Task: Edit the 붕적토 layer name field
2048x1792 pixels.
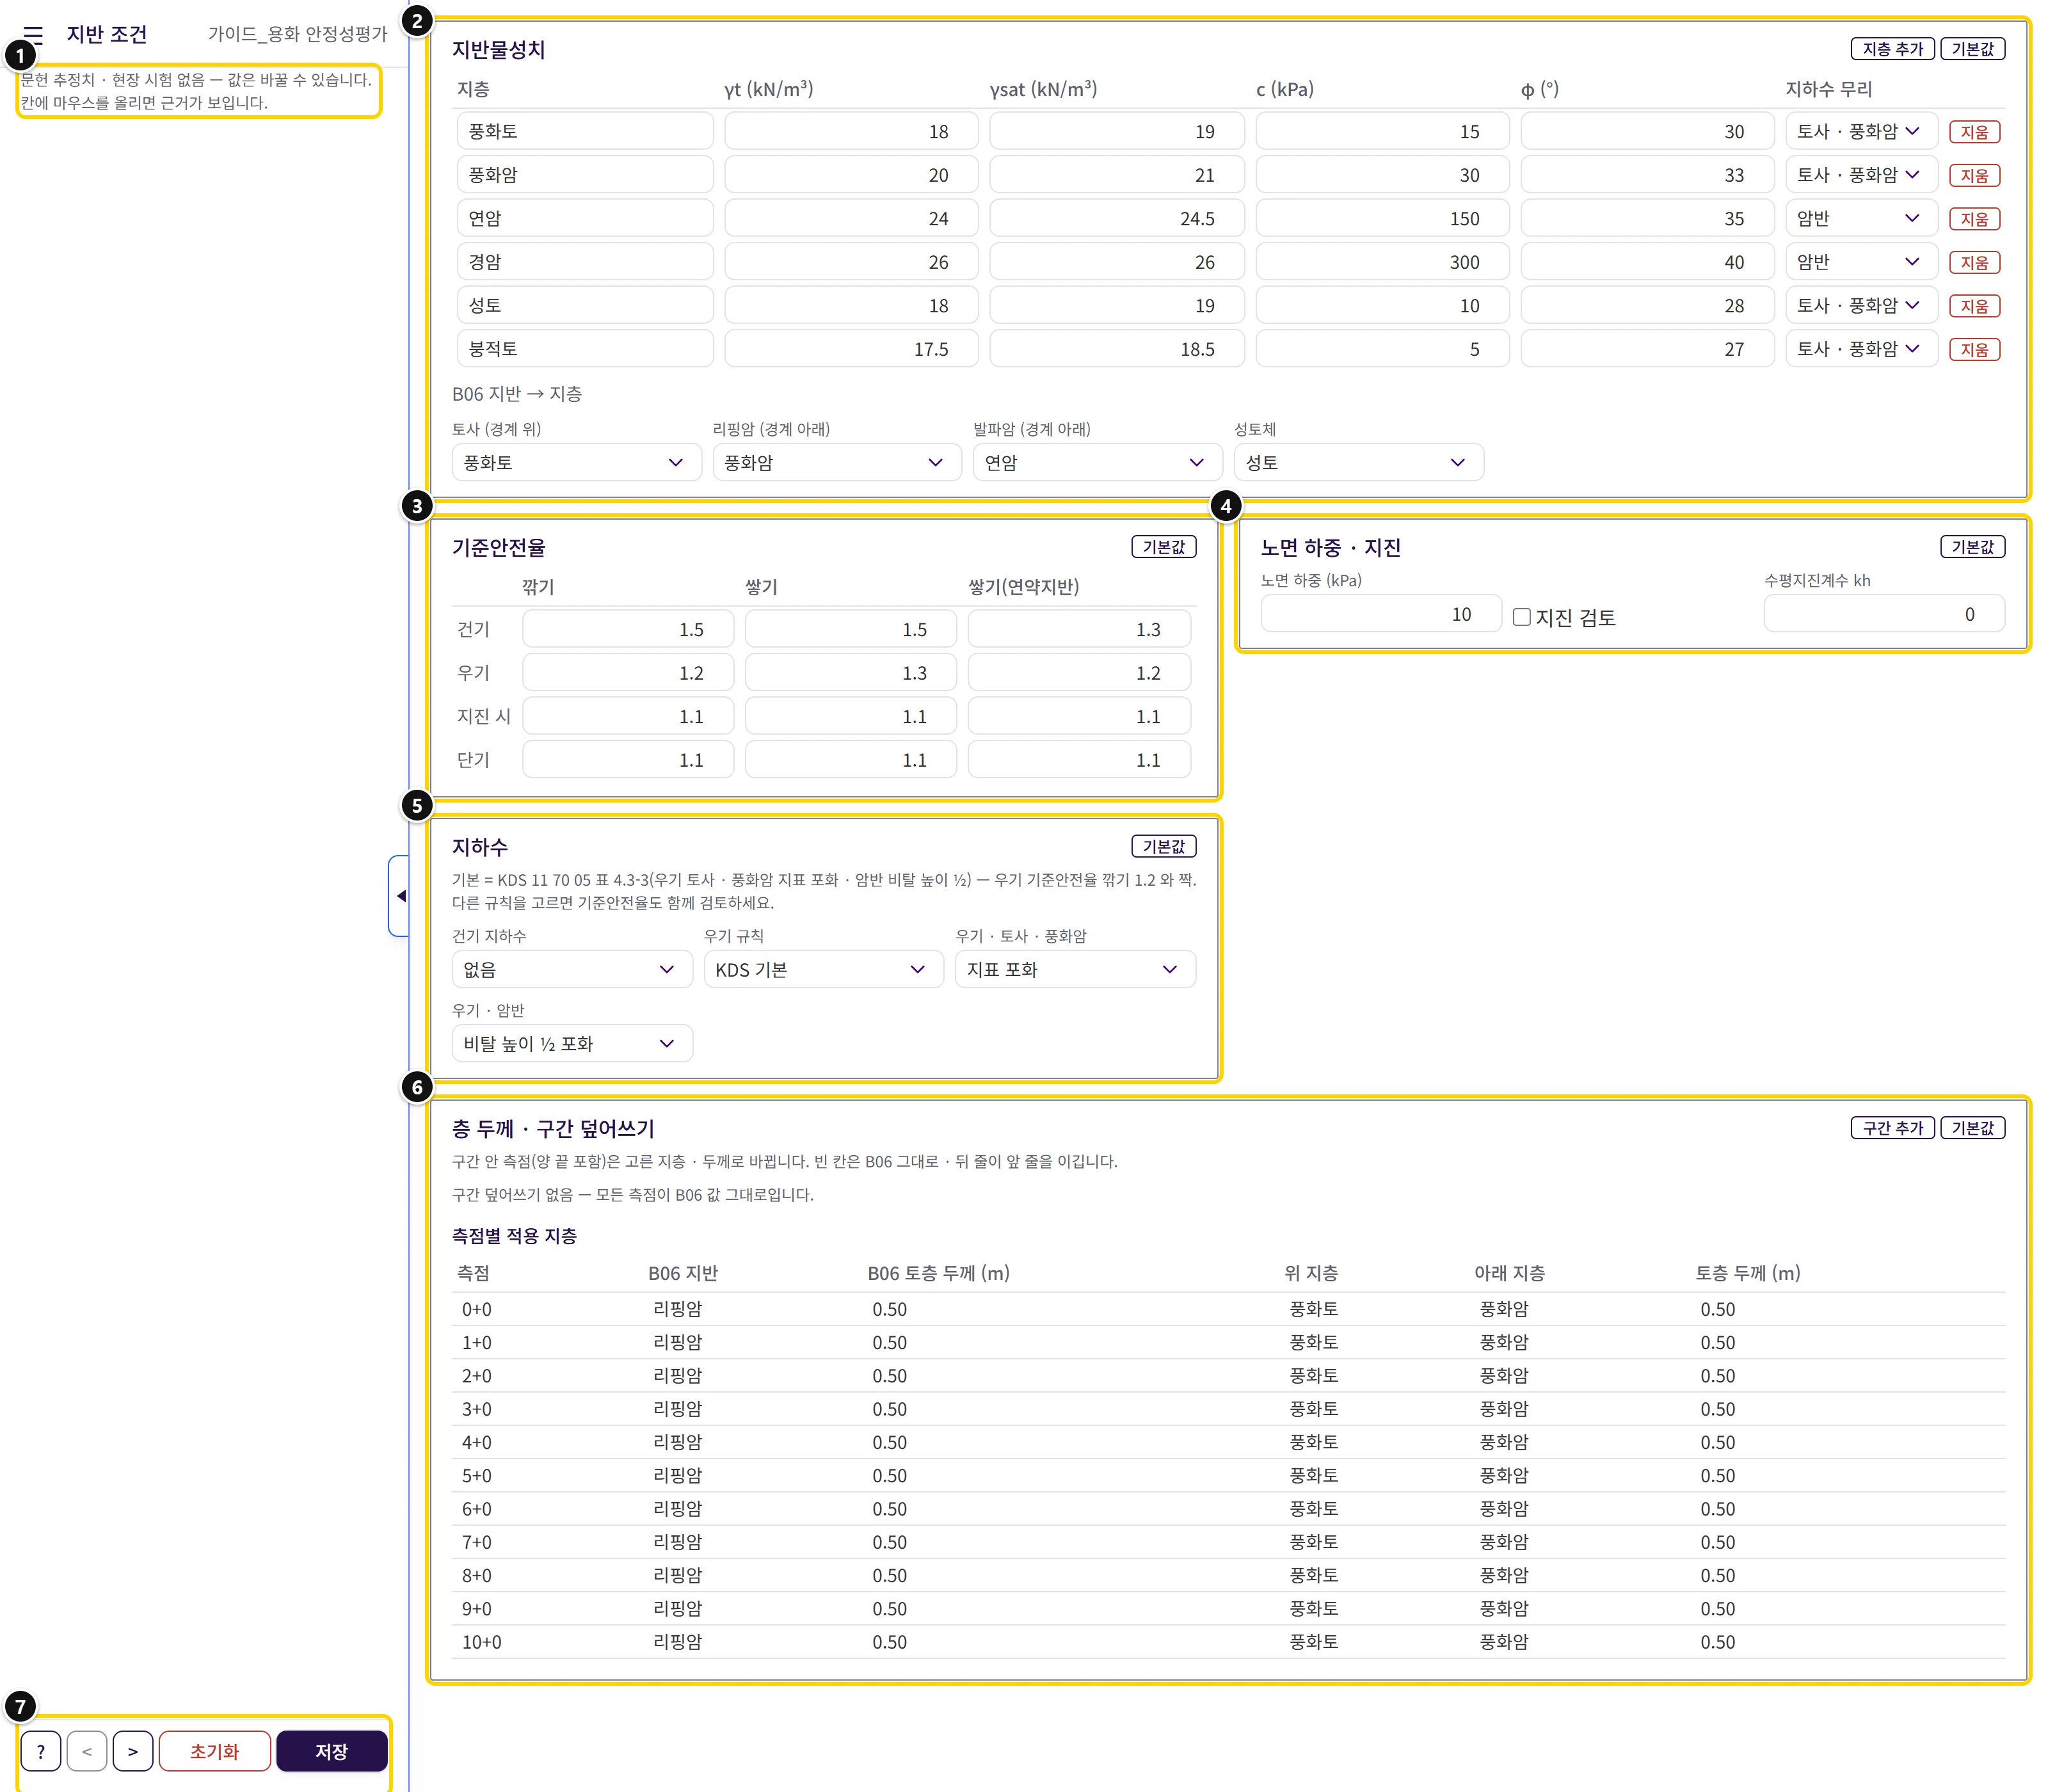Action: point(585,349)
